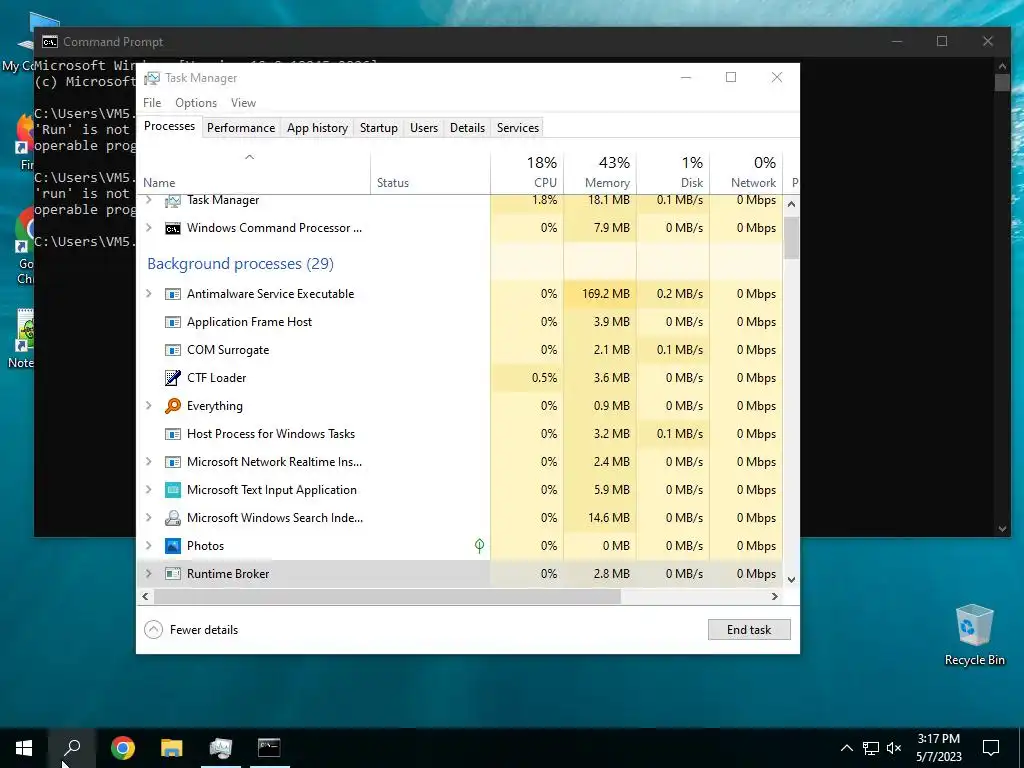Sort by the Disk column header
This screenshot has height=768, width=1024.
tap(673, 173)
